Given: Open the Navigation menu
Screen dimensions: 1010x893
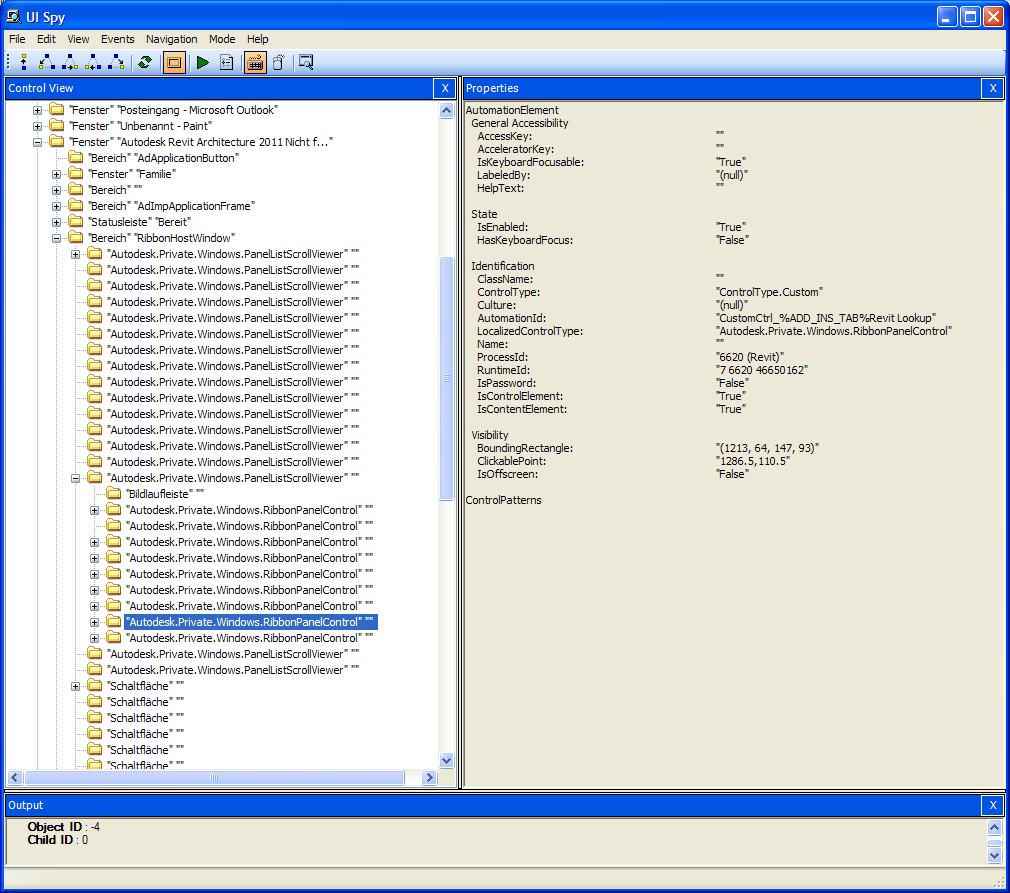Looking at the screenshot, I should [x=171, y=39].
